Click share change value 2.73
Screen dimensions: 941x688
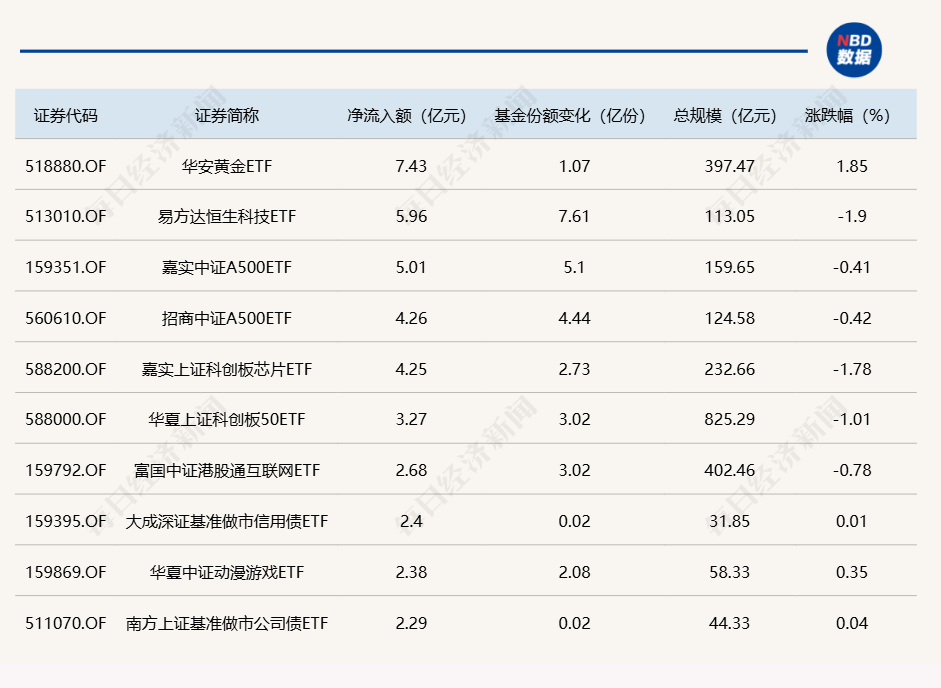tap(574, 369)
